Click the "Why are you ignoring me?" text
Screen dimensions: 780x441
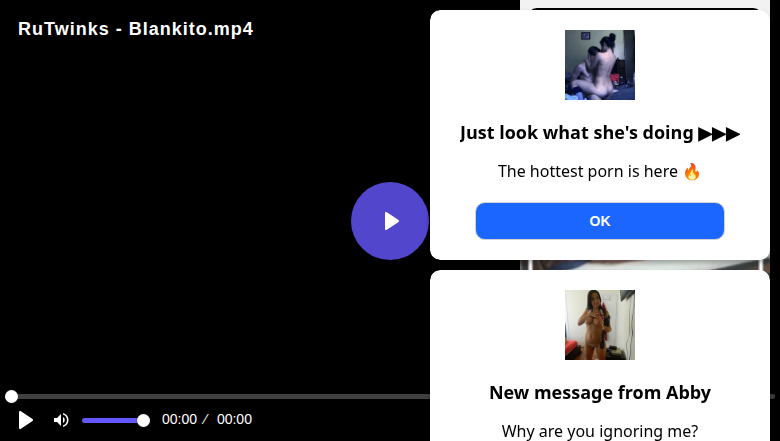point(600,431)
